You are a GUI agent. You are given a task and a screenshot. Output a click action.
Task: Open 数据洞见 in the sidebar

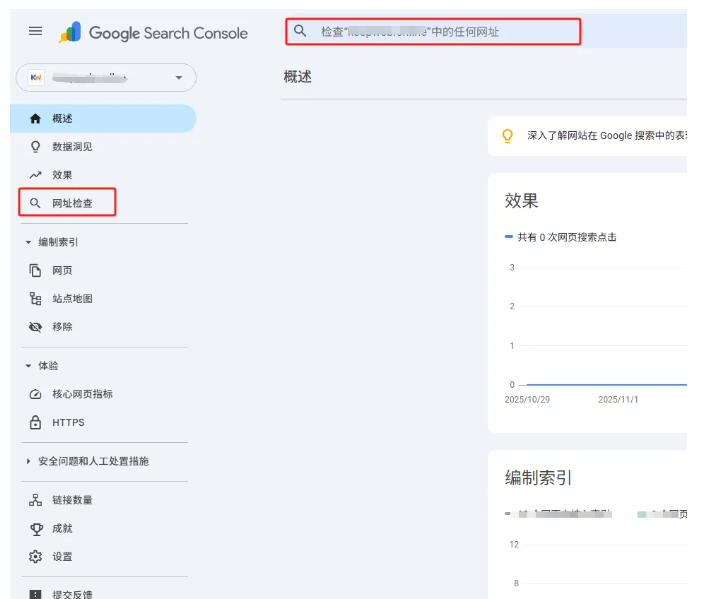[x=72, y=146]
